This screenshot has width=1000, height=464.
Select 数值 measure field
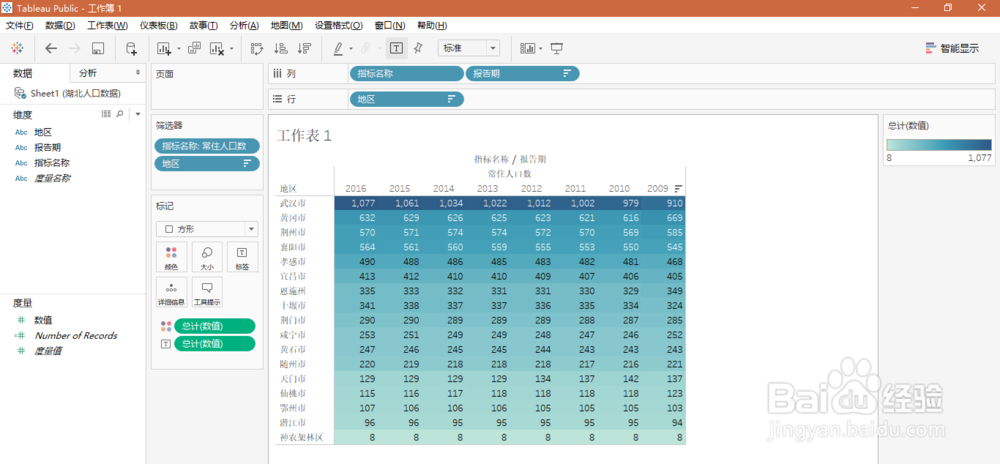[43, 320]
